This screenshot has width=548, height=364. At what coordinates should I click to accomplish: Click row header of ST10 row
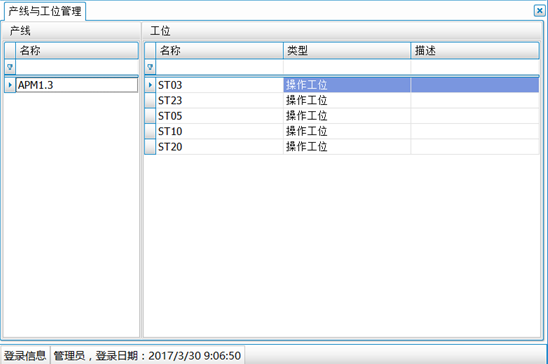(150, 131)
